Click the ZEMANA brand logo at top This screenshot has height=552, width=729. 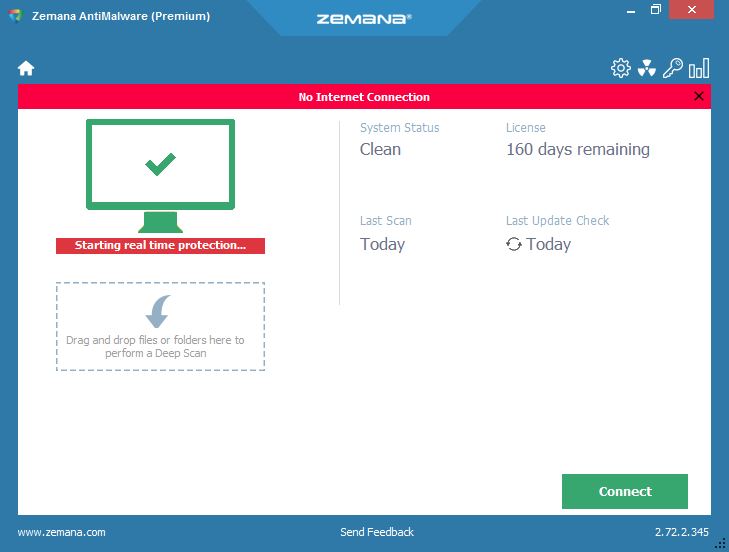coord(364,19)
